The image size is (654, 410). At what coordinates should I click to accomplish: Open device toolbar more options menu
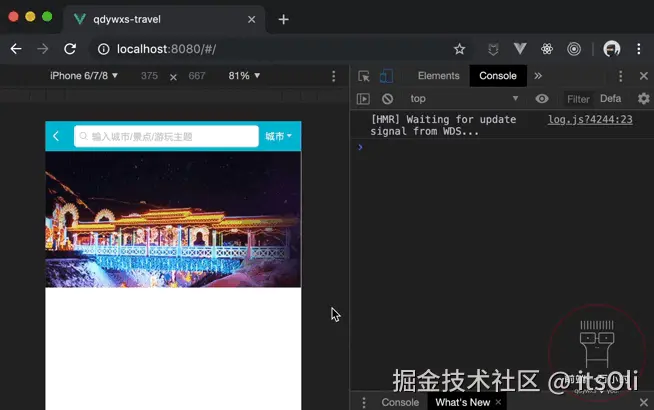point(333,76)
